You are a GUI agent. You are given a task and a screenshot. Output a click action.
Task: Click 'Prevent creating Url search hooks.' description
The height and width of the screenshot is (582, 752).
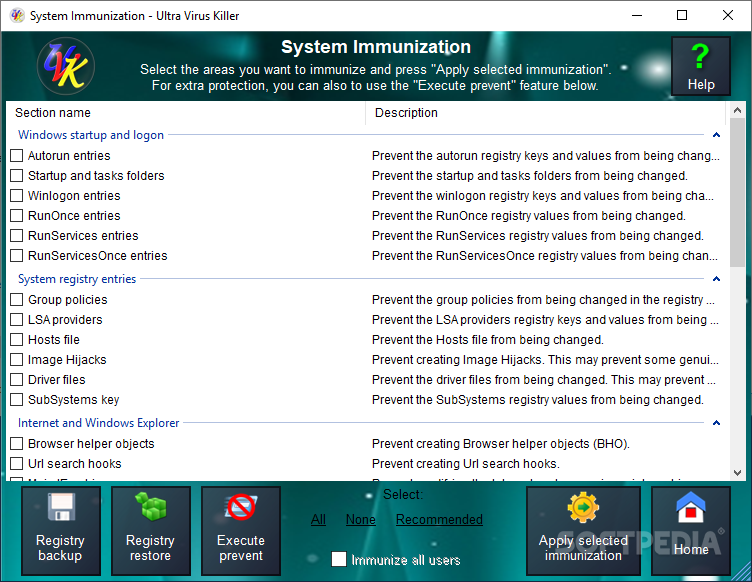click(466, 464)
